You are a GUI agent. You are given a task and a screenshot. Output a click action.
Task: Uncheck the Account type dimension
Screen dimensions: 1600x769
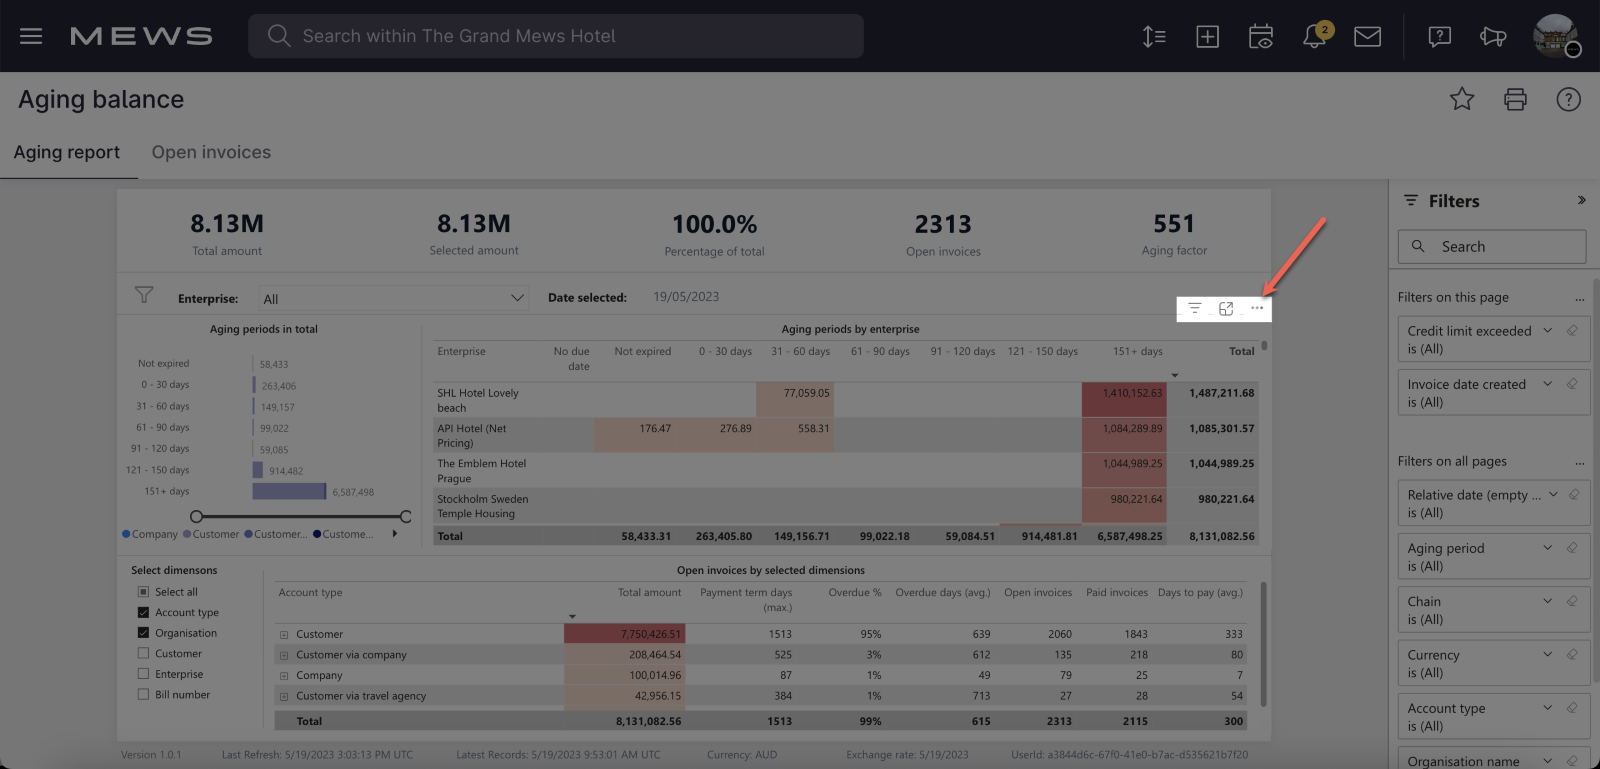[143, 612]
